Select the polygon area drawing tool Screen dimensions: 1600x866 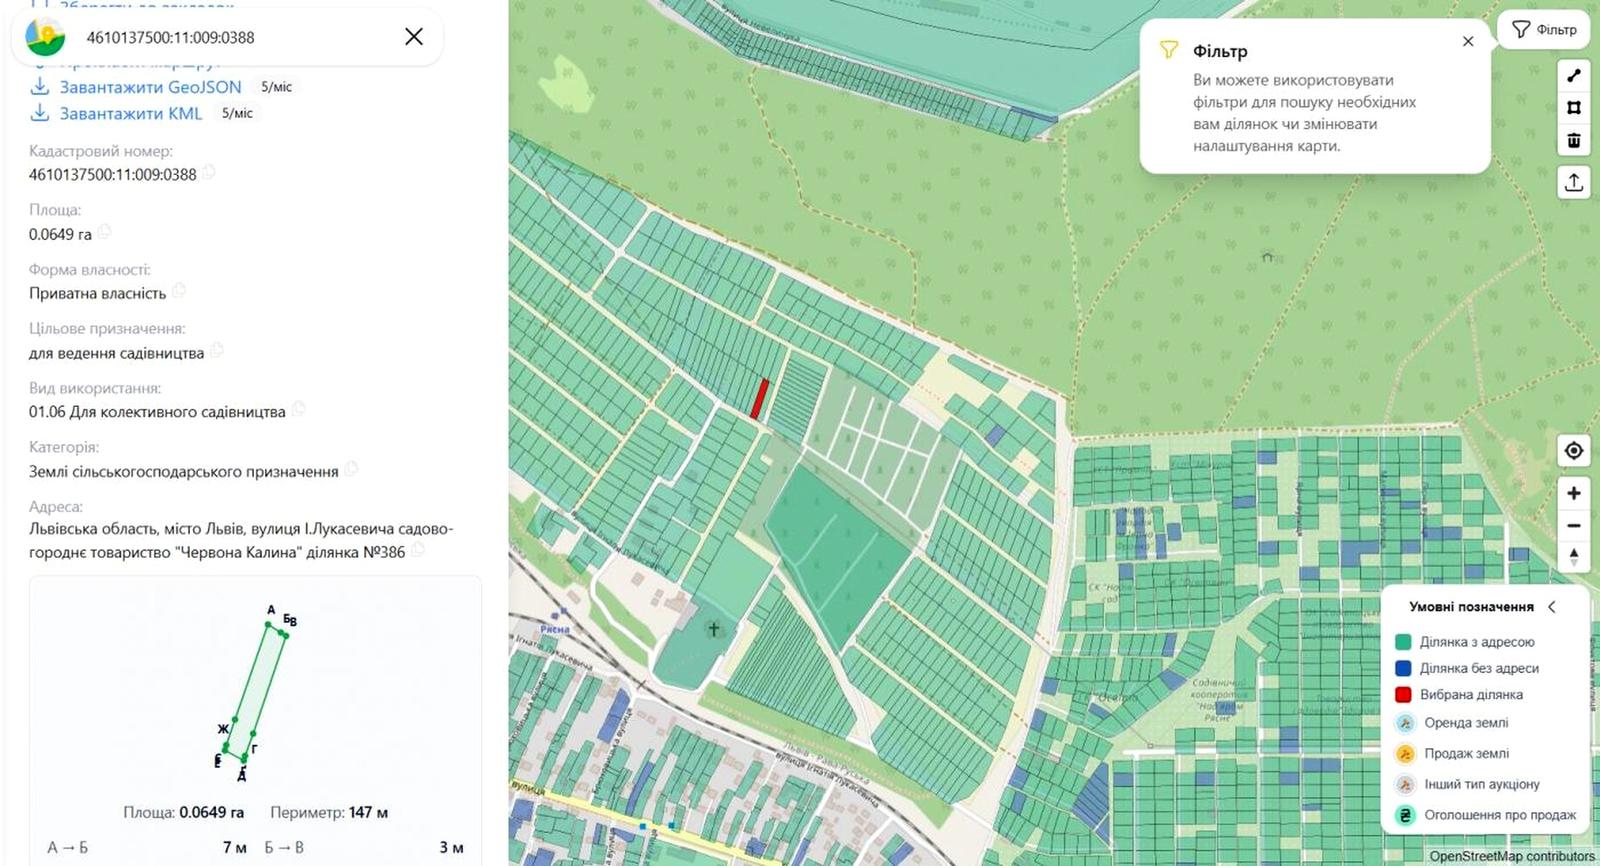point(1574,108)
